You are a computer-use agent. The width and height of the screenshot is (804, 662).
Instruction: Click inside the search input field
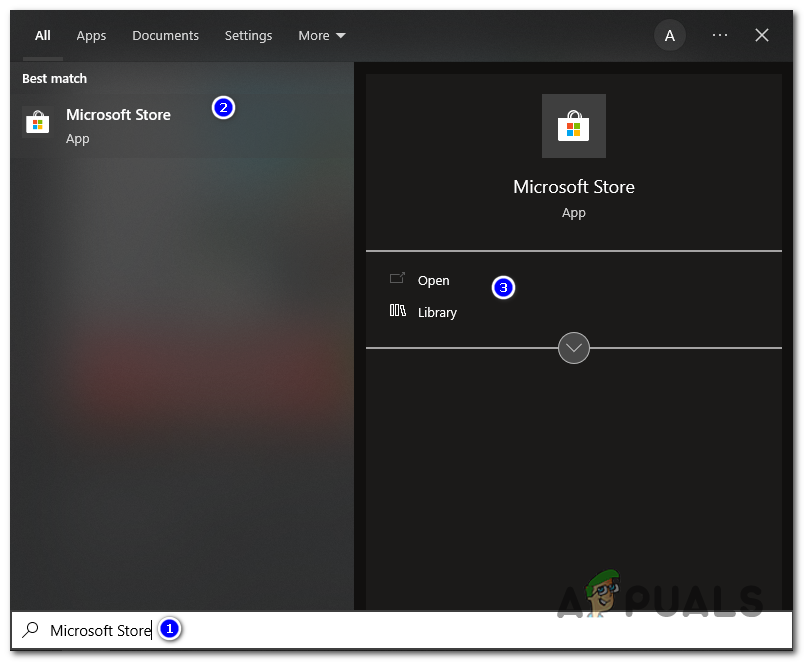click(x=100, y=630)
